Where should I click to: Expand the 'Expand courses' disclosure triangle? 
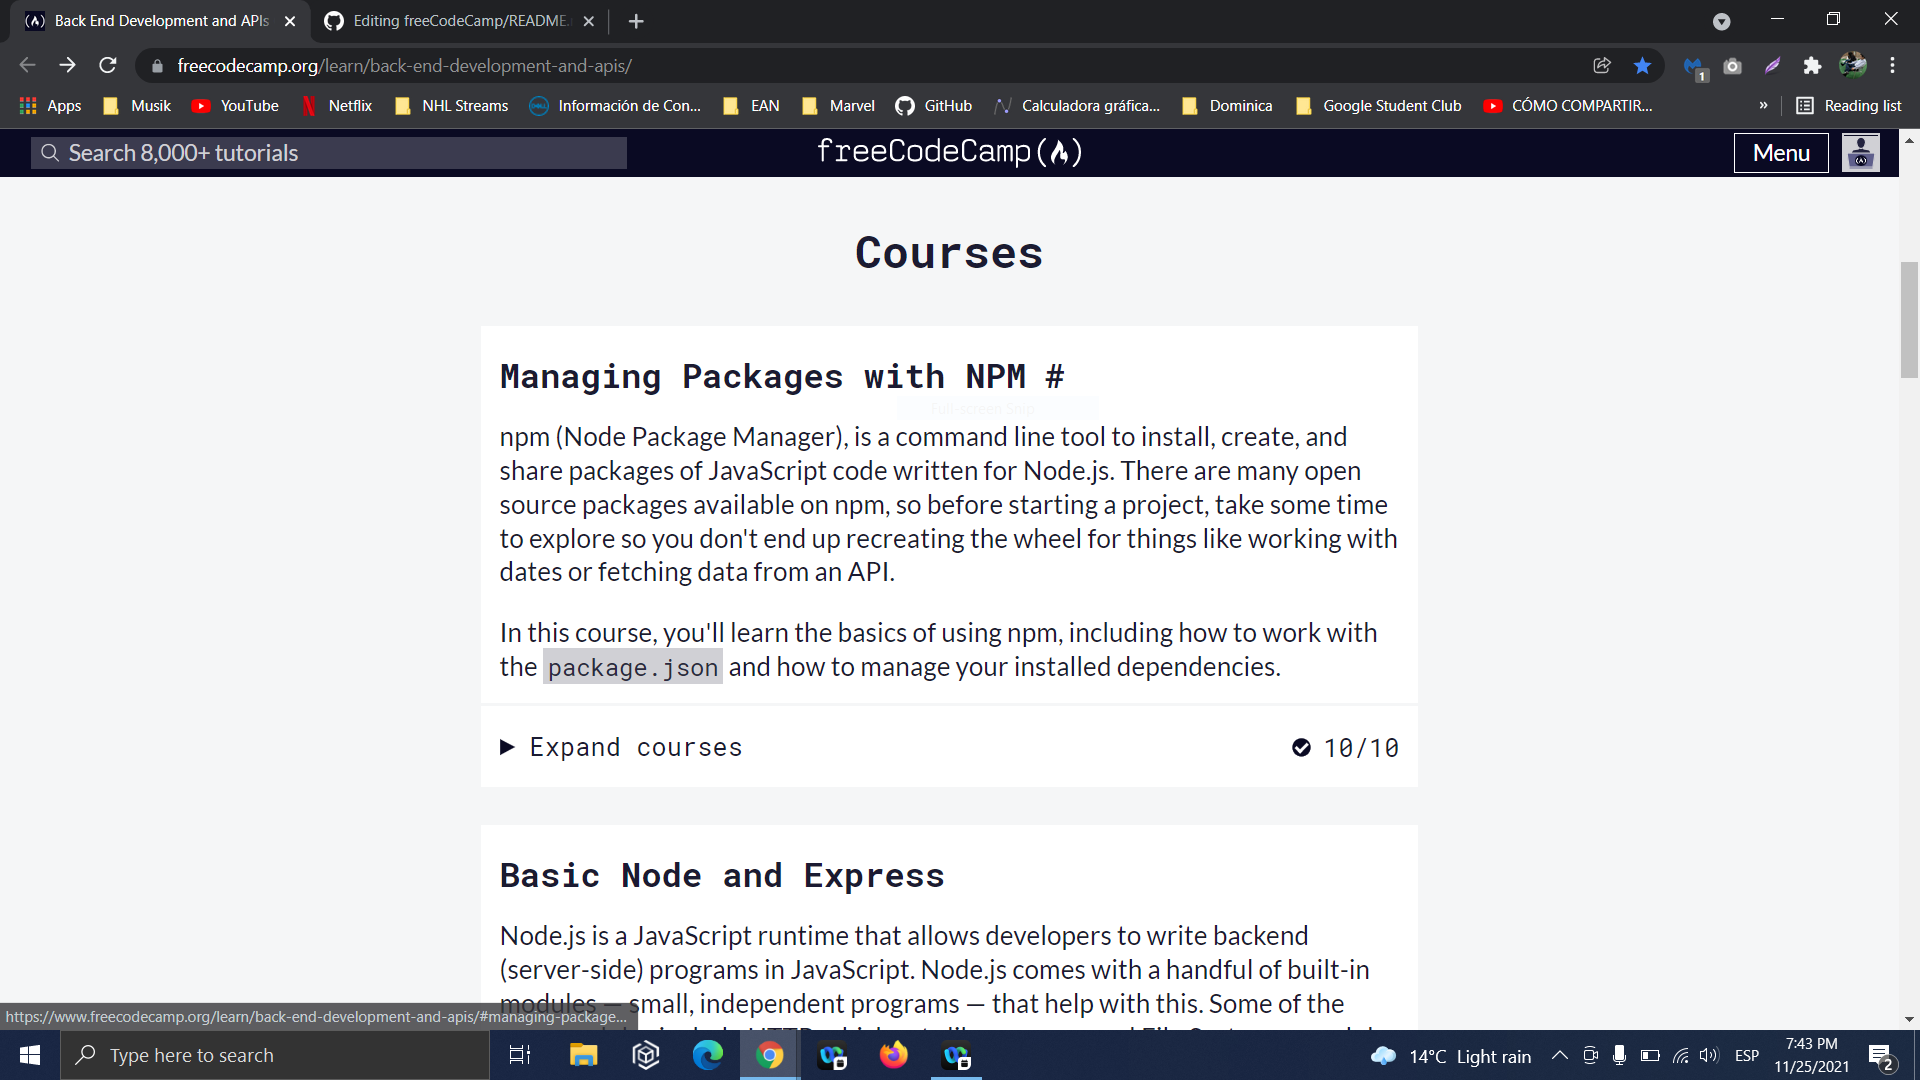tap(507, 747)
